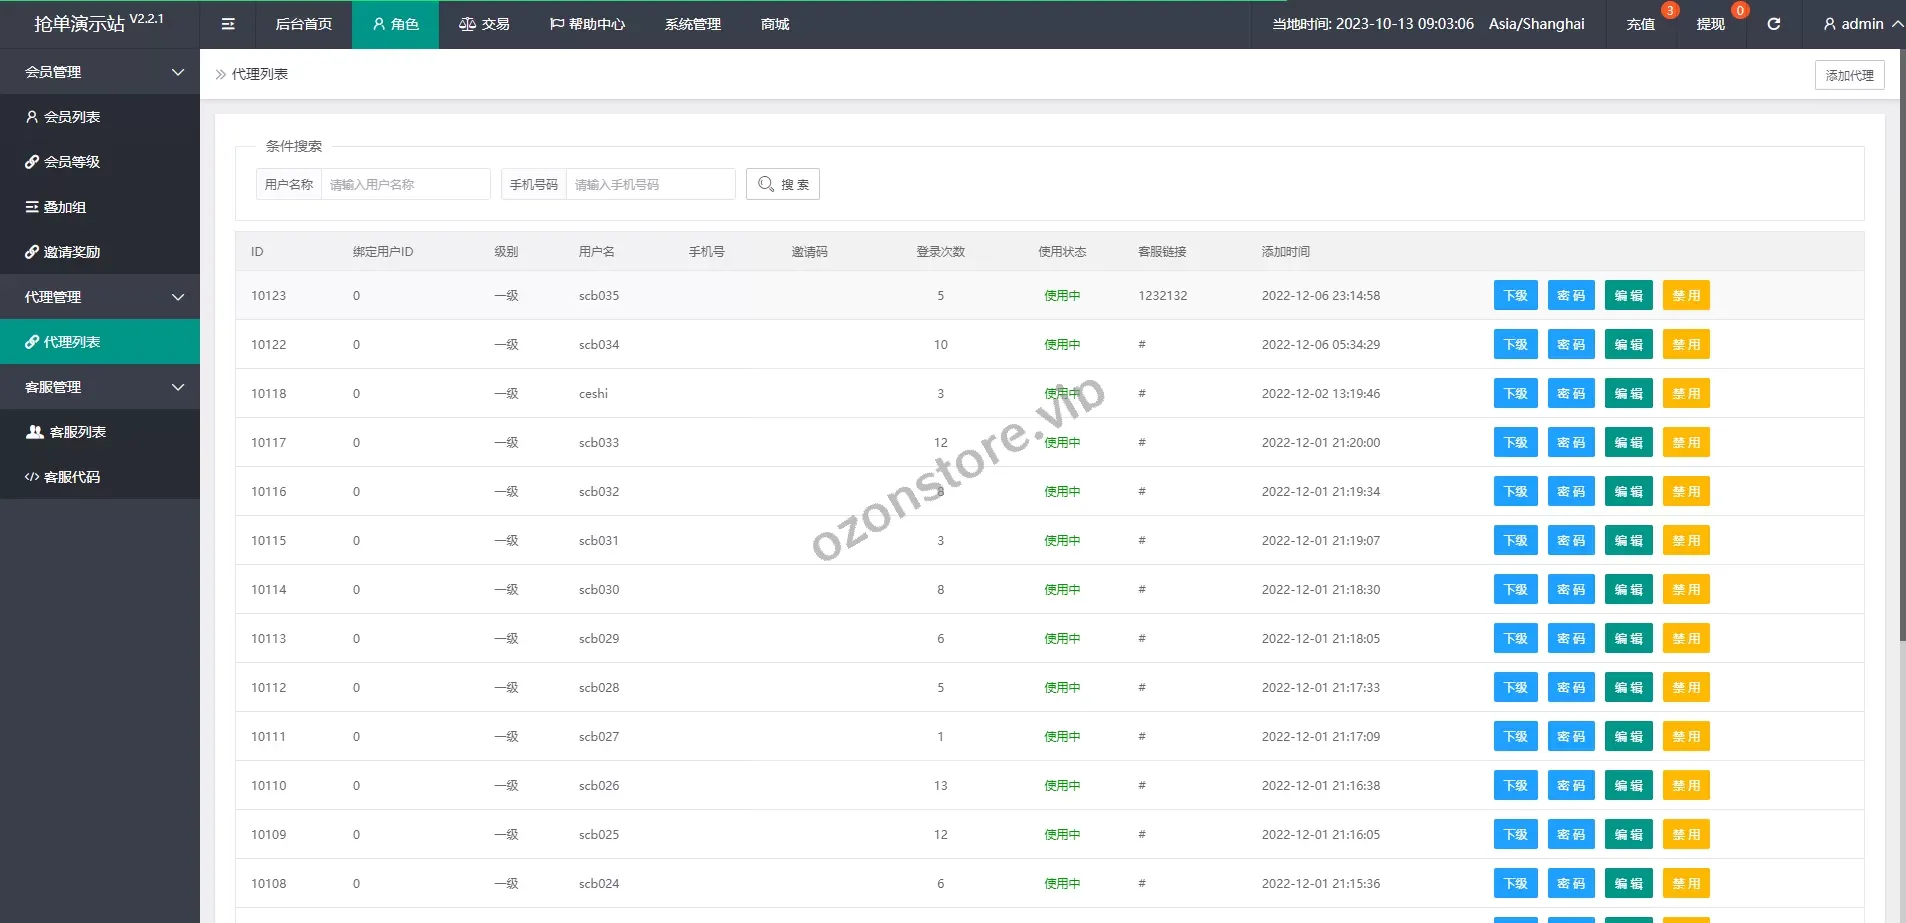Click the 用户名称 input field

click(x=405, y=184)
